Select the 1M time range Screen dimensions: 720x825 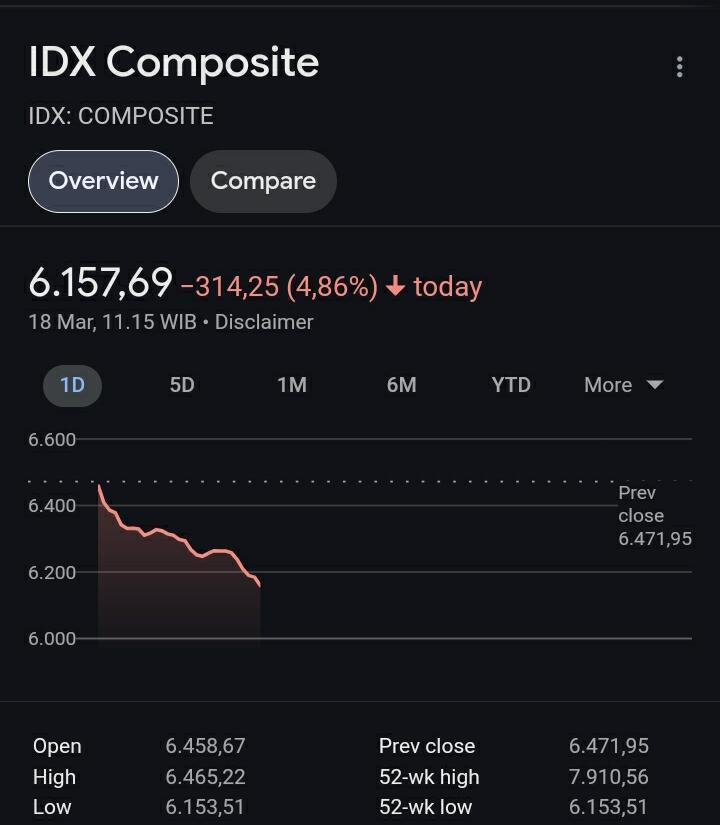click(x=292, y=385)
